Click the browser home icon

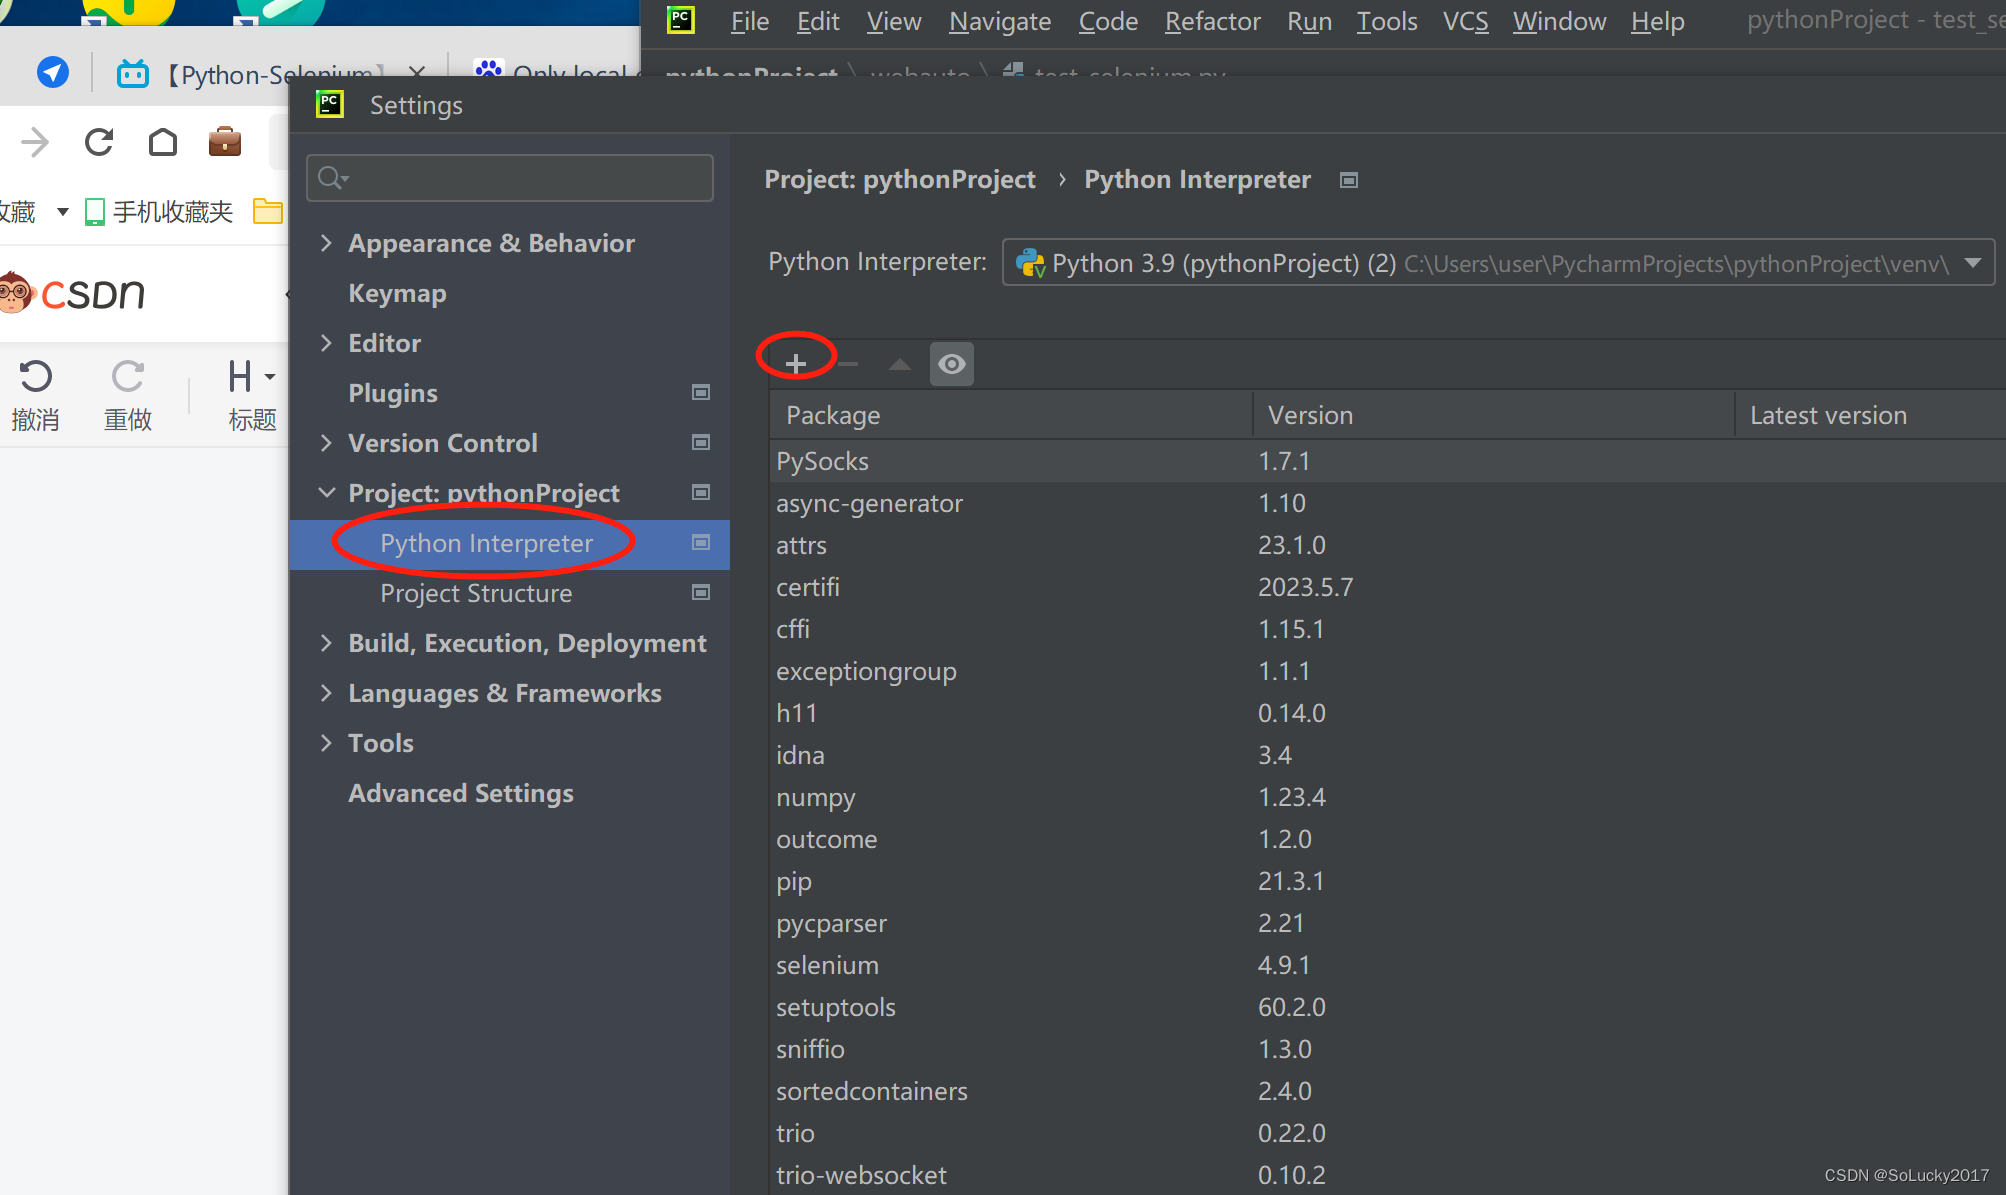[x=162, y=142]
